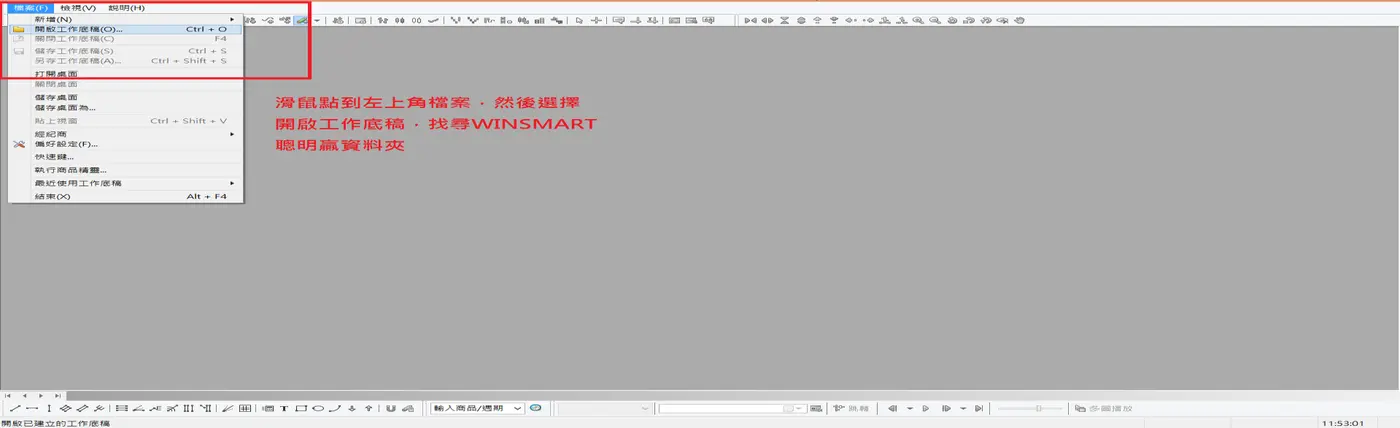Click the horizontal scrollbar above the drawing toolbar
Image resolution: width=1400 pixels, height=428 pixels.
point(733,396)
